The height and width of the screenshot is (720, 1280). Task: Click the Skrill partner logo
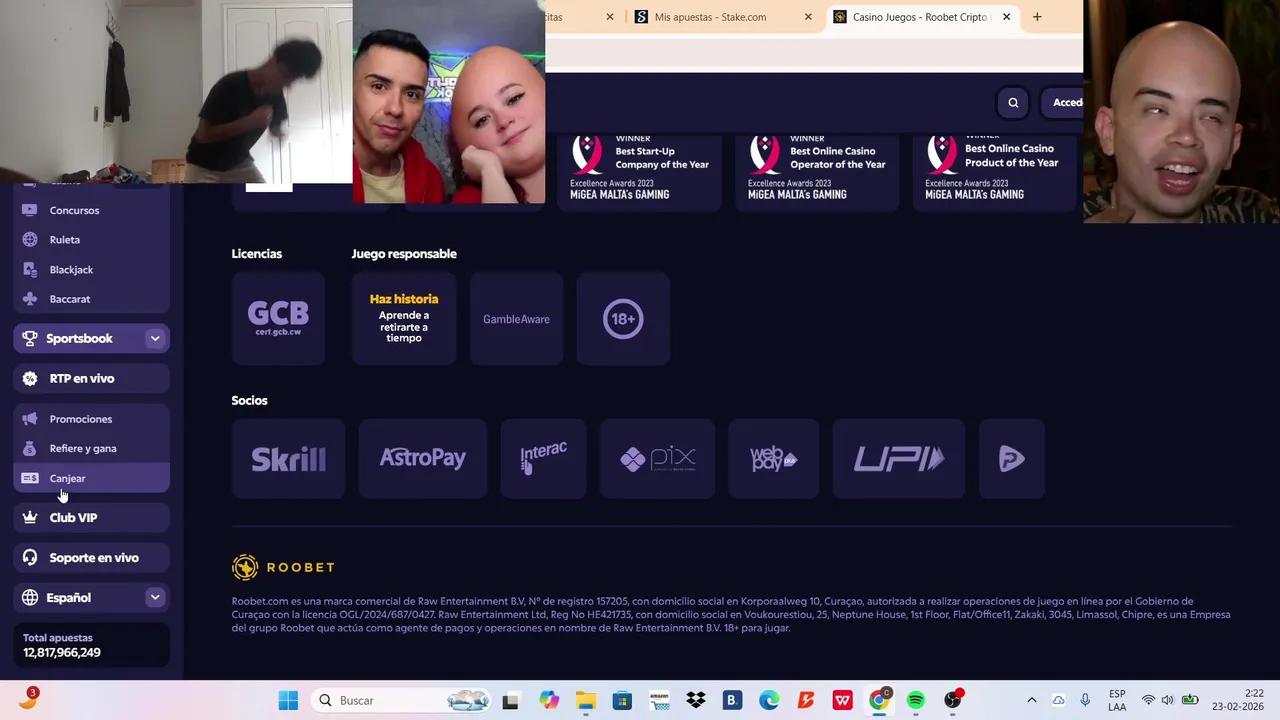pyautogui.click(x=288, y=459)
